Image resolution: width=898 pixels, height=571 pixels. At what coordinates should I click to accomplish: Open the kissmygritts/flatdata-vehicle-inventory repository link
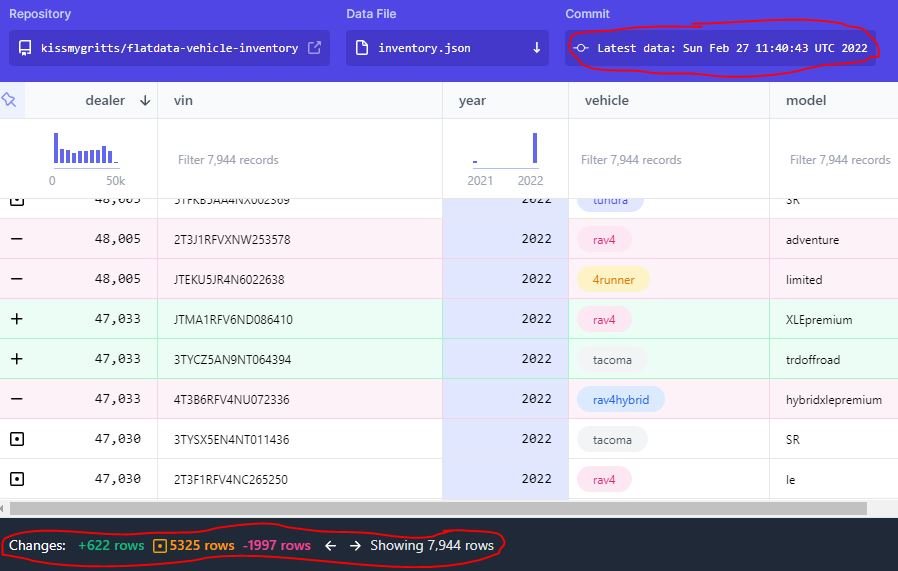[x=169, y=48]
